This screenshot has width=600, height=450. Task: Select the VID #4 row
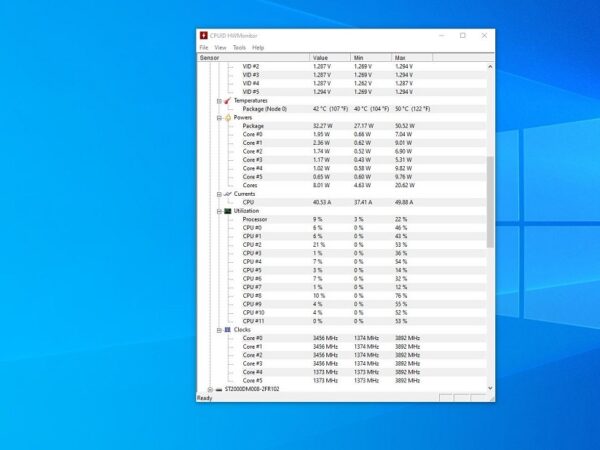pos(342,83)
